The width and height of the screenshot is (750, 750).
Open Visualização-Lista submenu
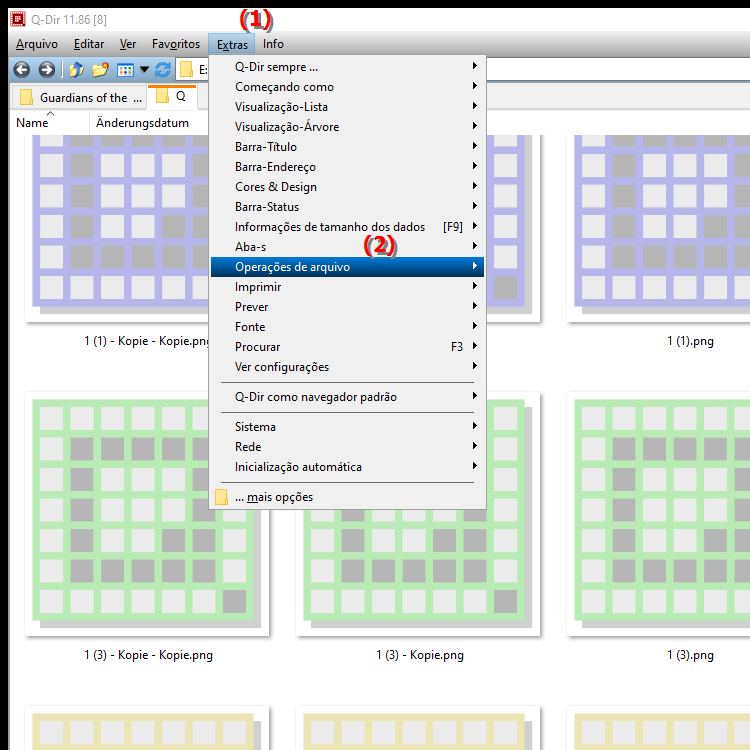point(347,107)
